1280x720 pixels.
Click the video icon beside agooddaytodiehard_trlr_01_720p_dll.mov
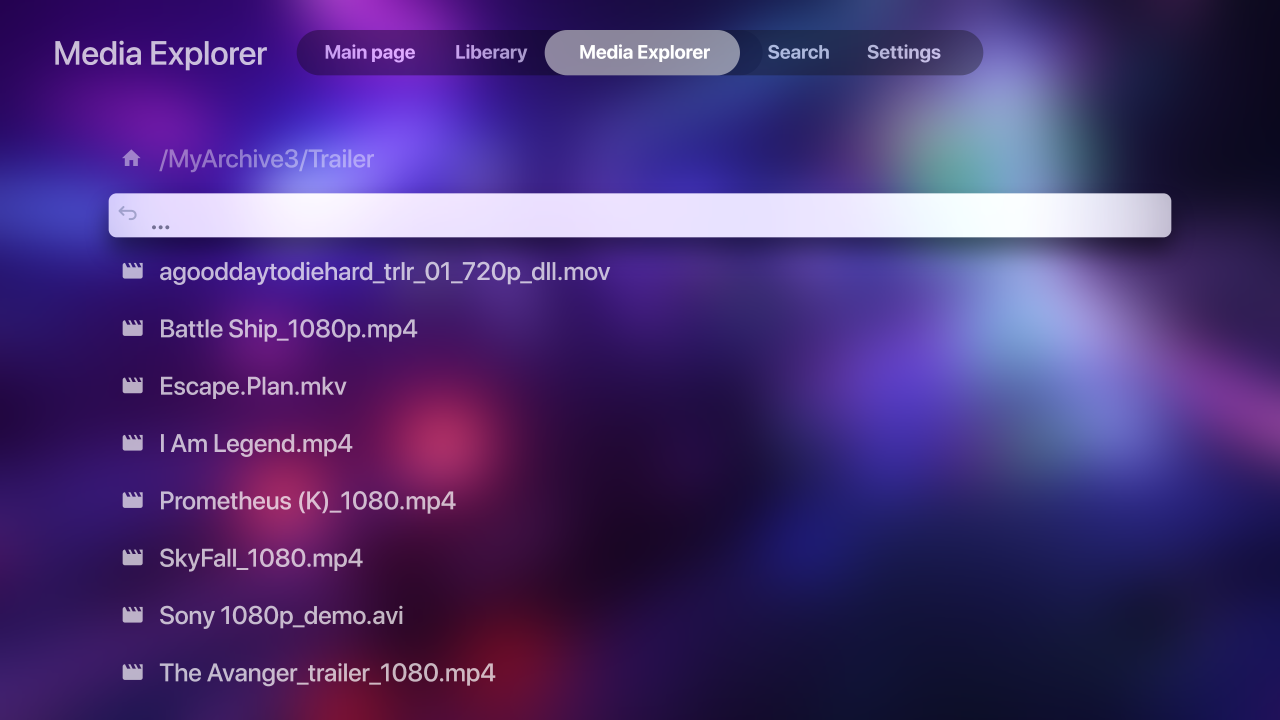coord(132,271)
